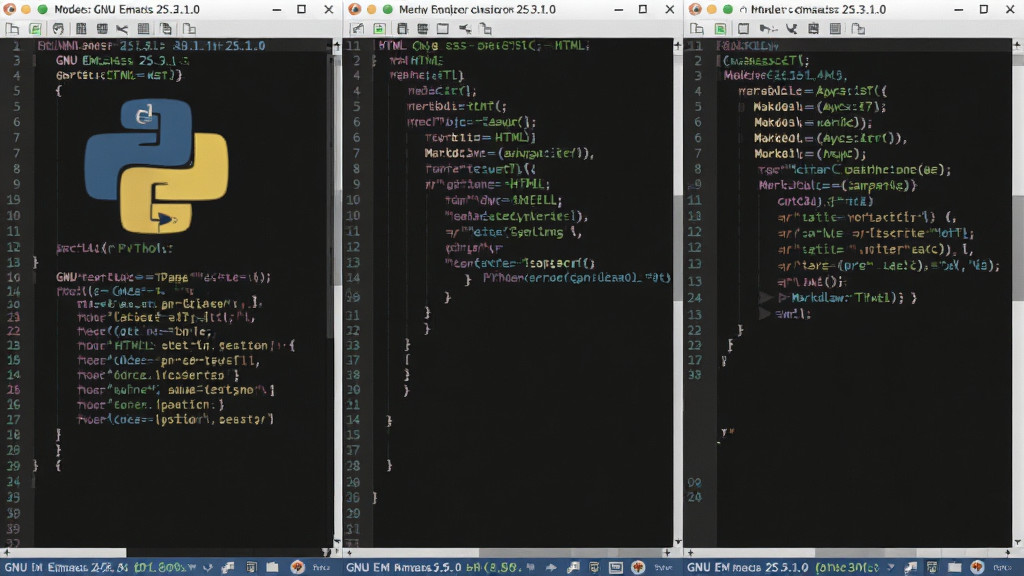This screenshot has width=1024, height=576.
Task: Click the monitor icon in middle window status bar
Action: pyautogui.click(x=616, y=568)
